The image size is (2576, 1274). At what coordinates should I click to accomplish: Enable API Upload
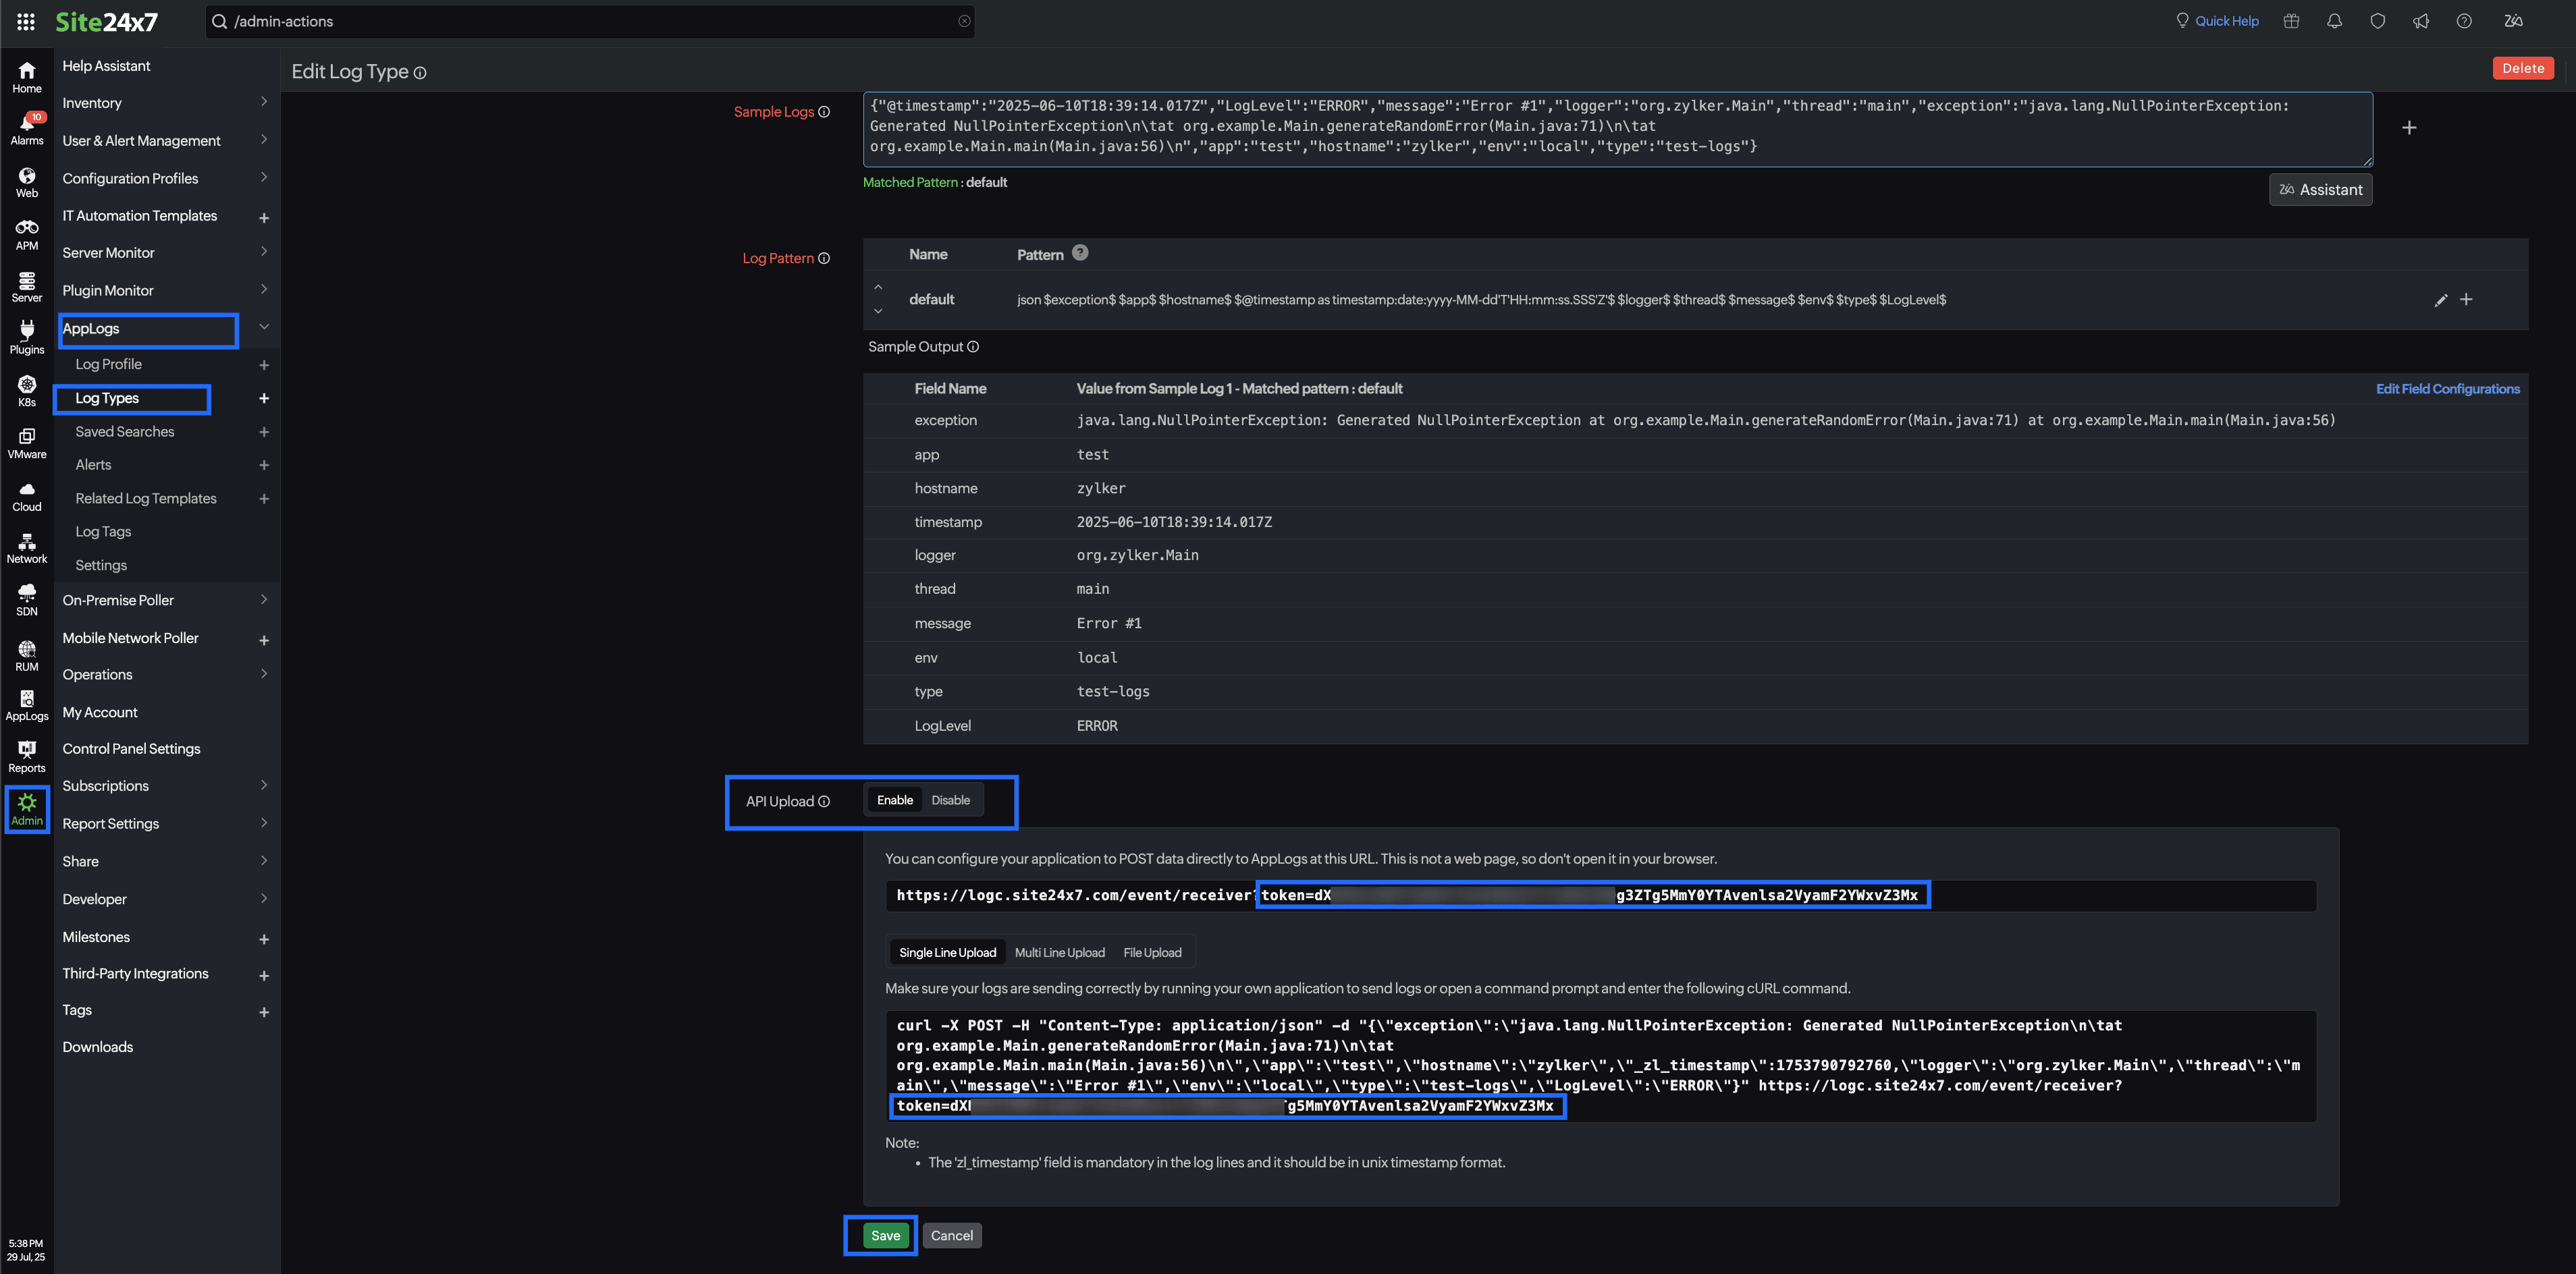coord(894,800)
